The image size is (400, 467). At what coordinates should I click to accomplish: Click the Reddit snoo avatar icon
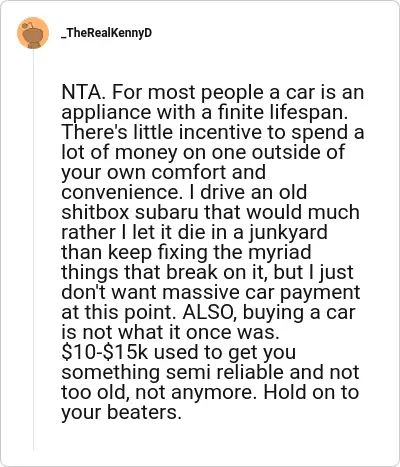click(33, 33)
